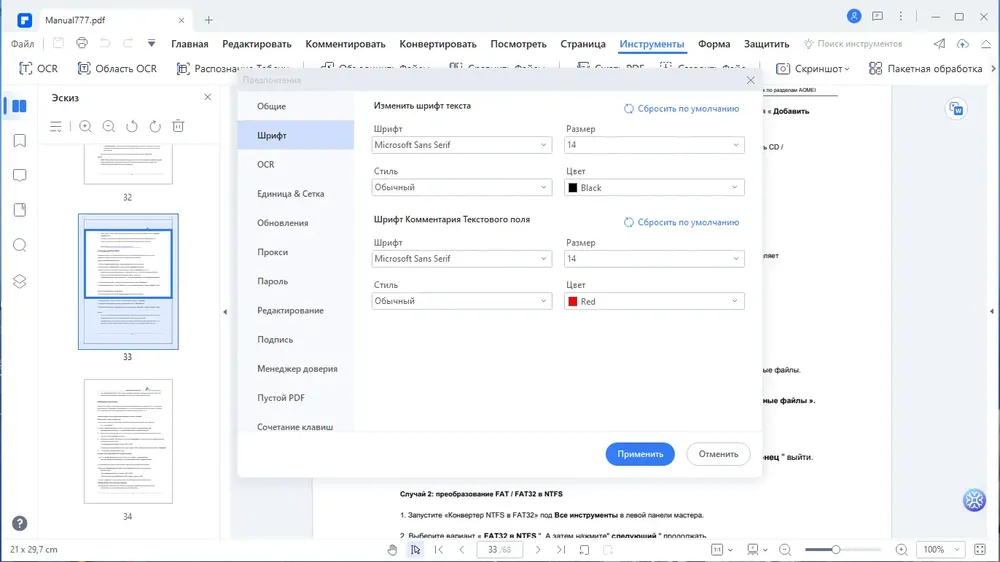Click the undo arrow in quick access bar
Screen dimensions: 1000x562
point(105,43)
